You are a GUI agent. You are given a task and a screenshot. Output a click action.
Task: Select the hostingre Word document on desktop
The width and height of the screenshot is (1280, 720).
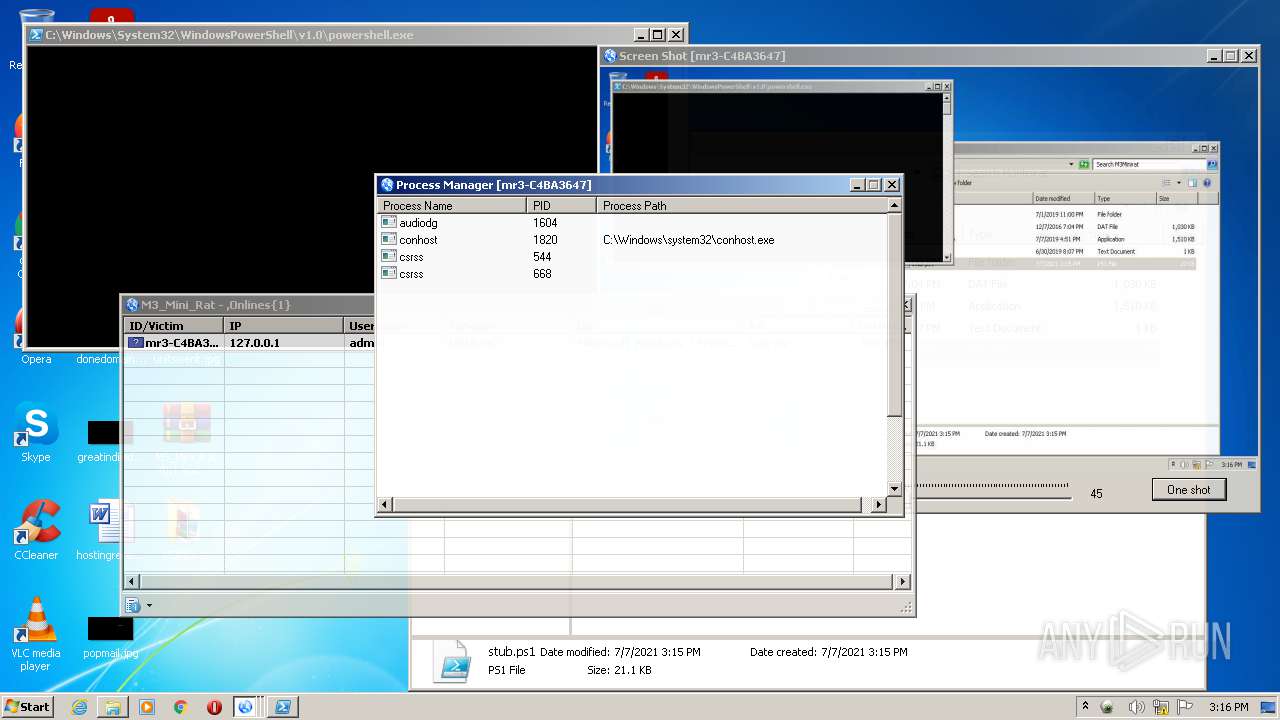104,531
